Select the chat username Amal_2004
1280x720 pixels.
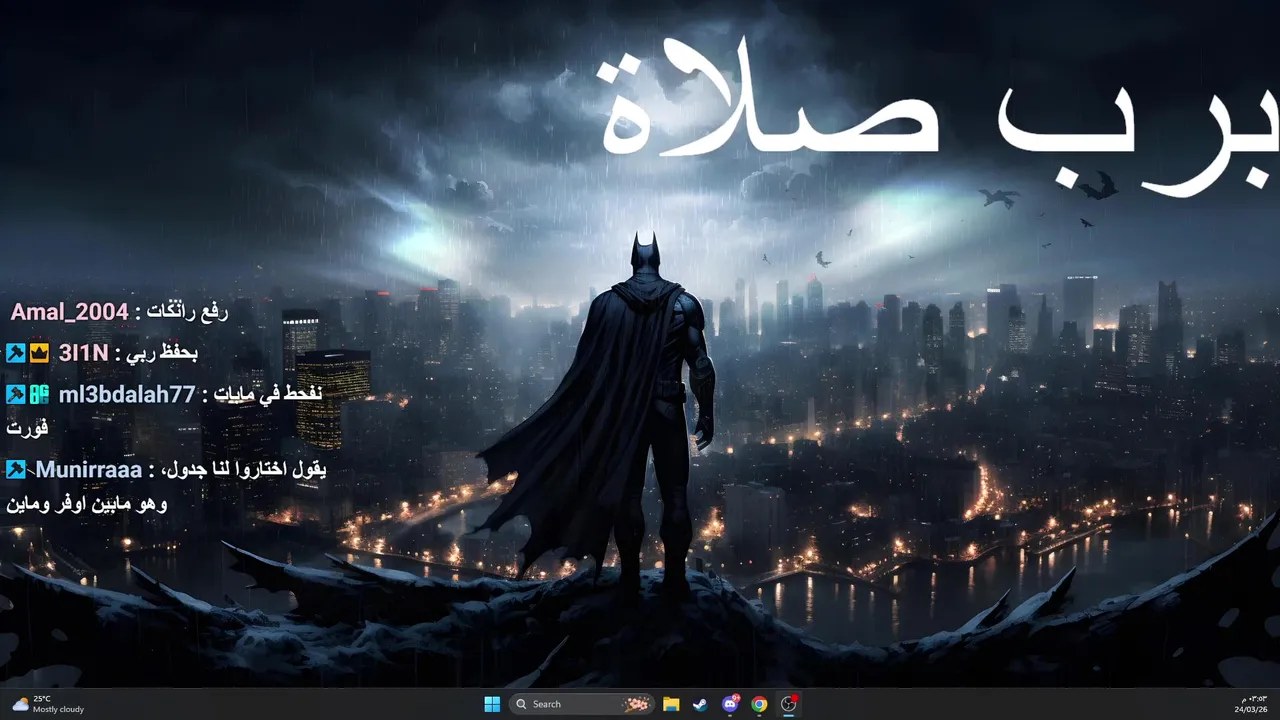coord(70,312)
